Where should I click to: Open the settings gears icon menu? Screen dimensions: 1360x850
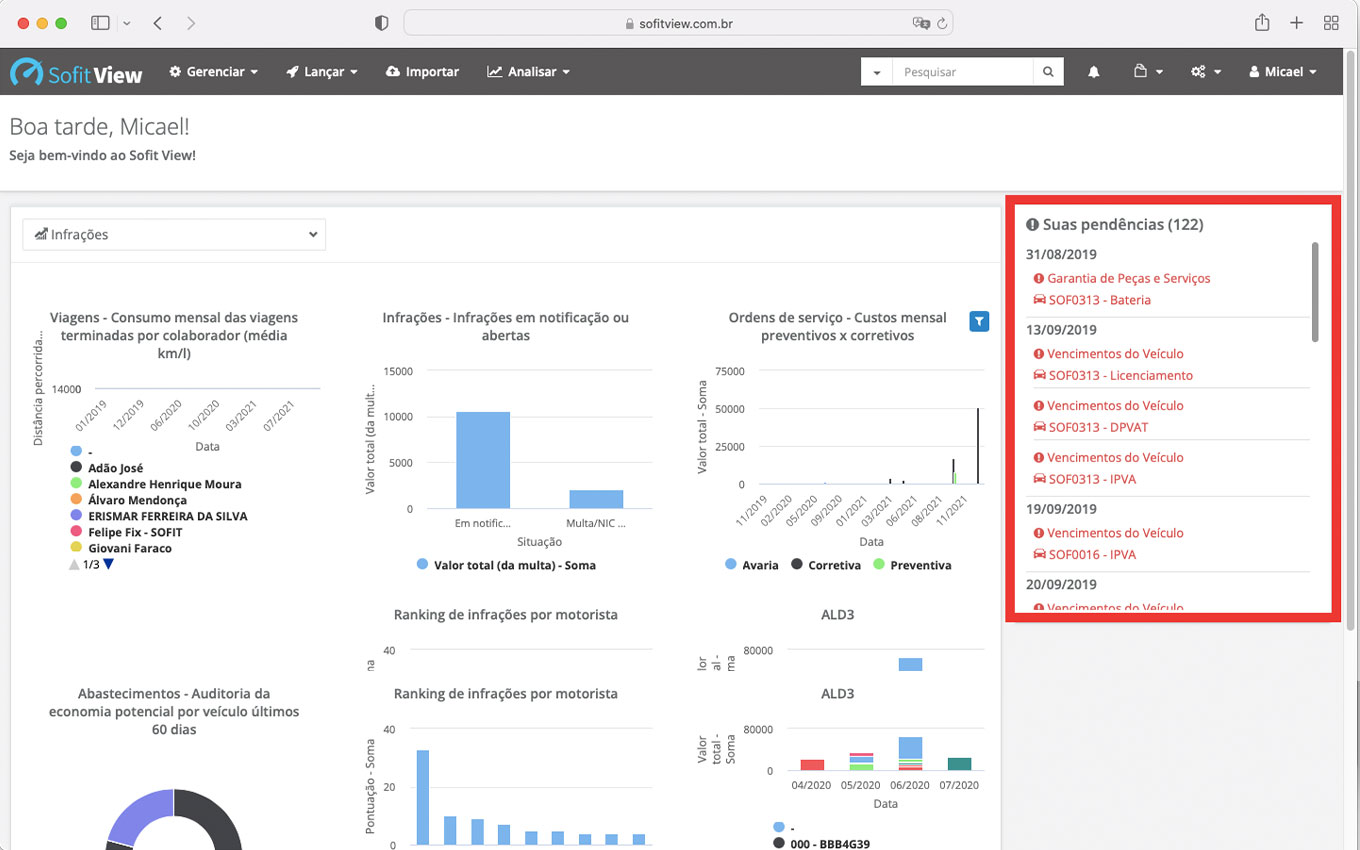(x=1206, y=72)
